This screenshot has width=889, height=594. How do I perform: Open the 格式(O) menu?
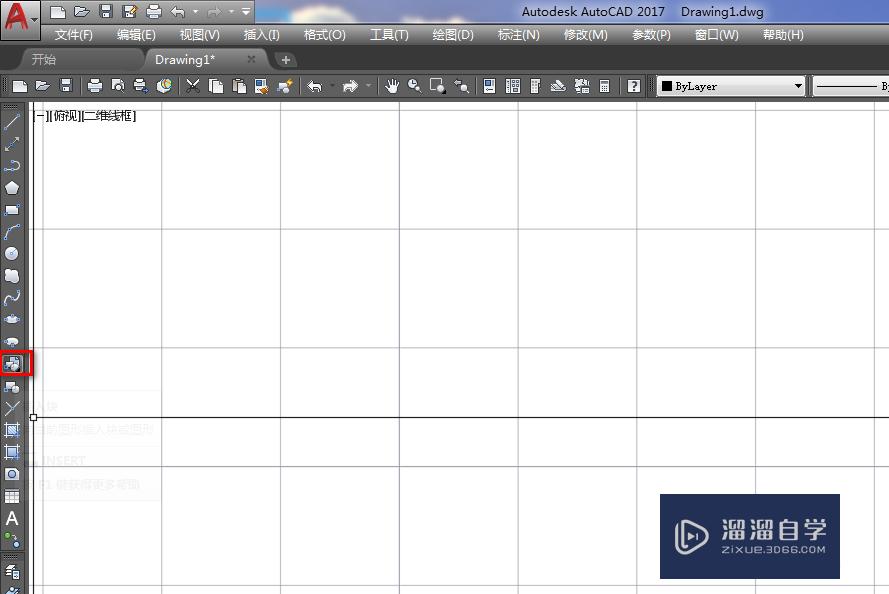[324, 35]
